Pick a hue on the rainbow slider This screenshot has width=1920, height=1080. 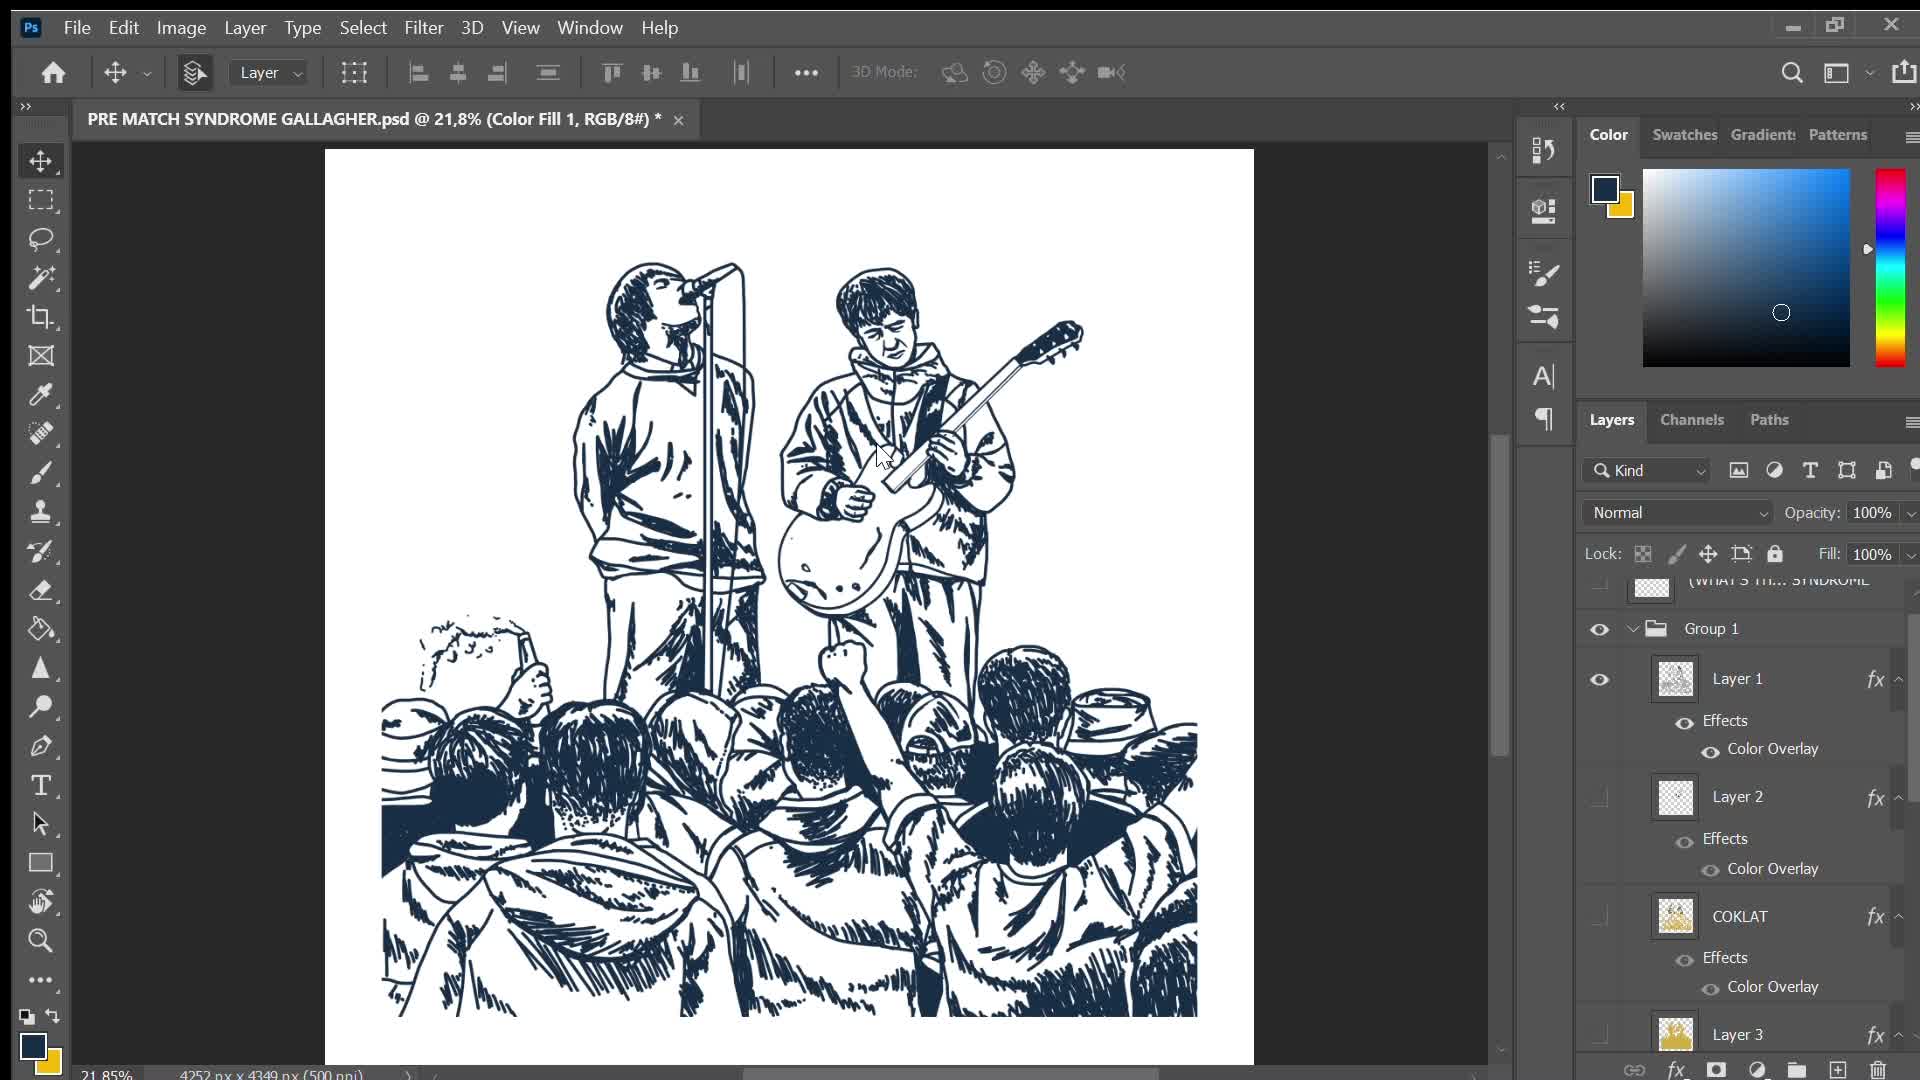[1890, 268]
